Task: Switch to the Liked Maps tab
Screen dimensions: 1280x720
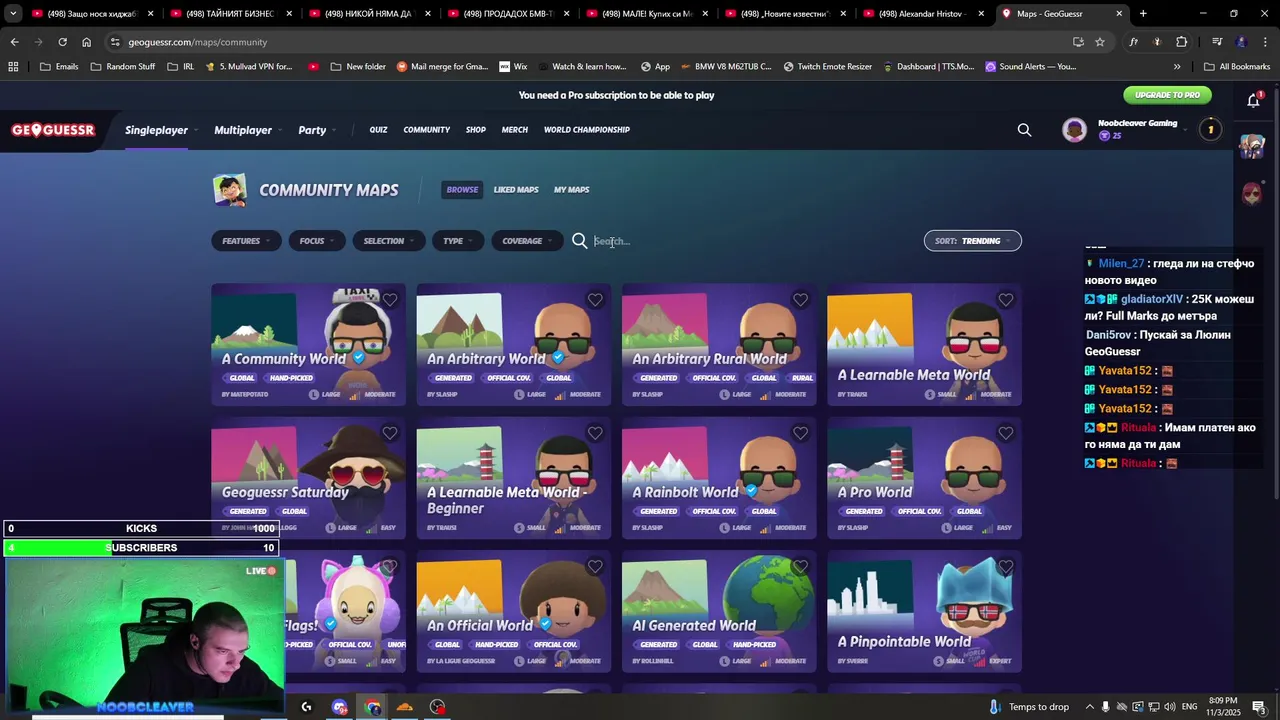Action: 516,190
